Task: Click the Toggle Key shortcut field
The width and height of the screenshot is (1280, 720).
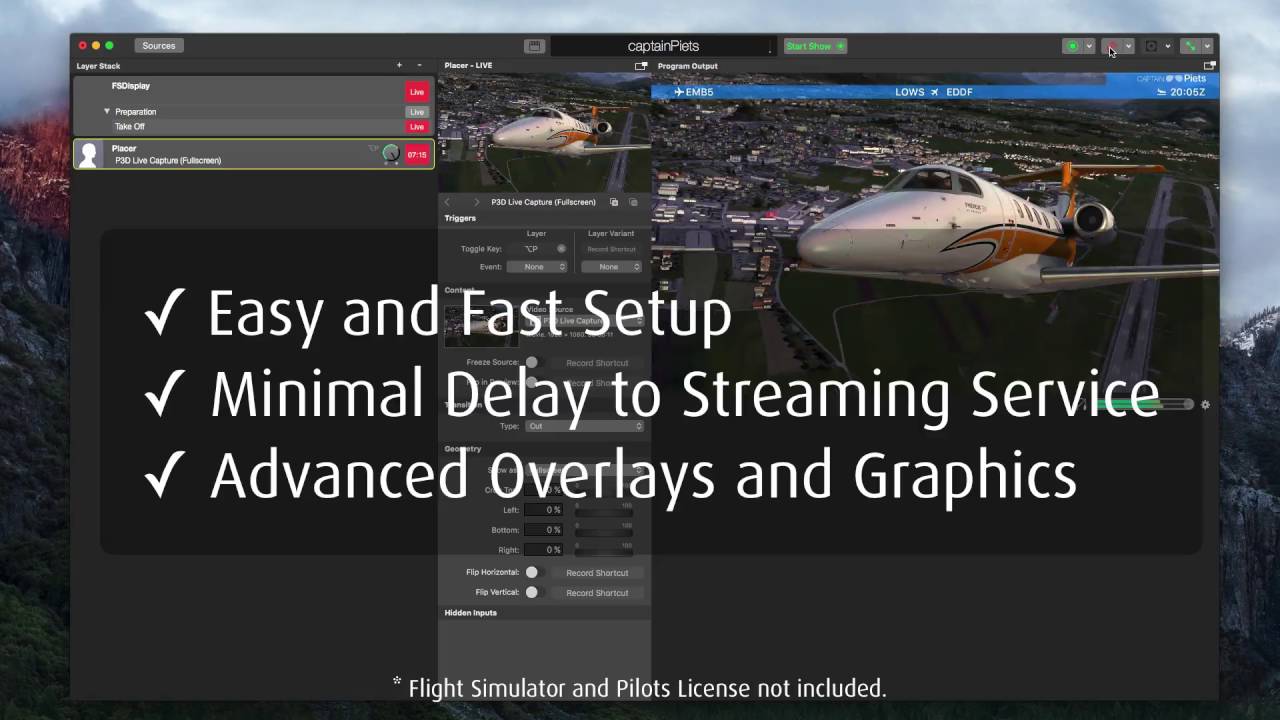Action: 538,249
